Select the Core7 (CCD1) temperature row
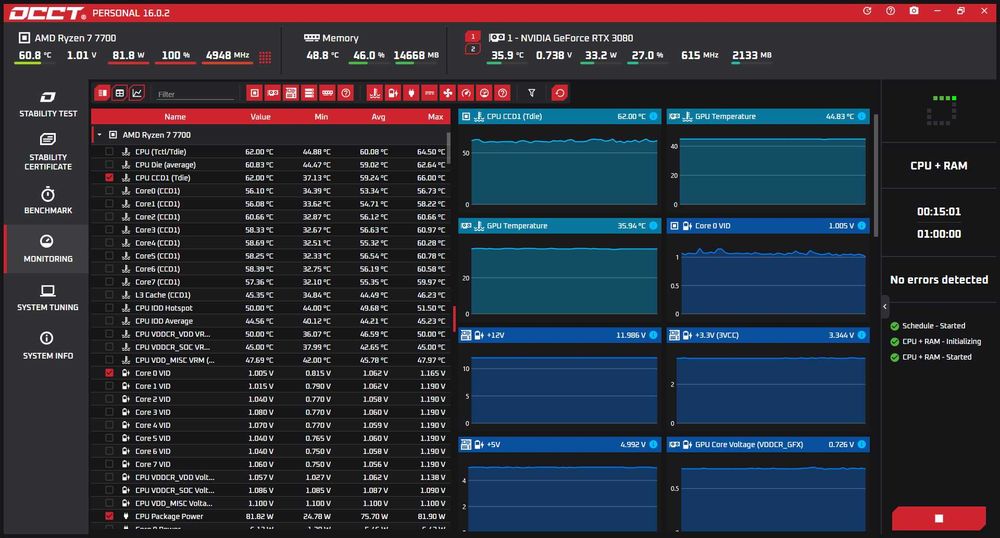 270,282
